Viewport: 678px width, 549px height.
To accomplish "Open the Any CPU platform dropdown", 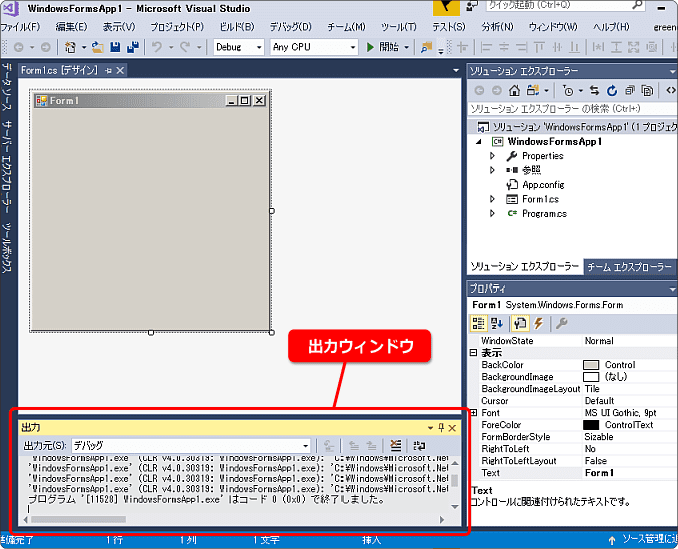I will pos(353,47).
